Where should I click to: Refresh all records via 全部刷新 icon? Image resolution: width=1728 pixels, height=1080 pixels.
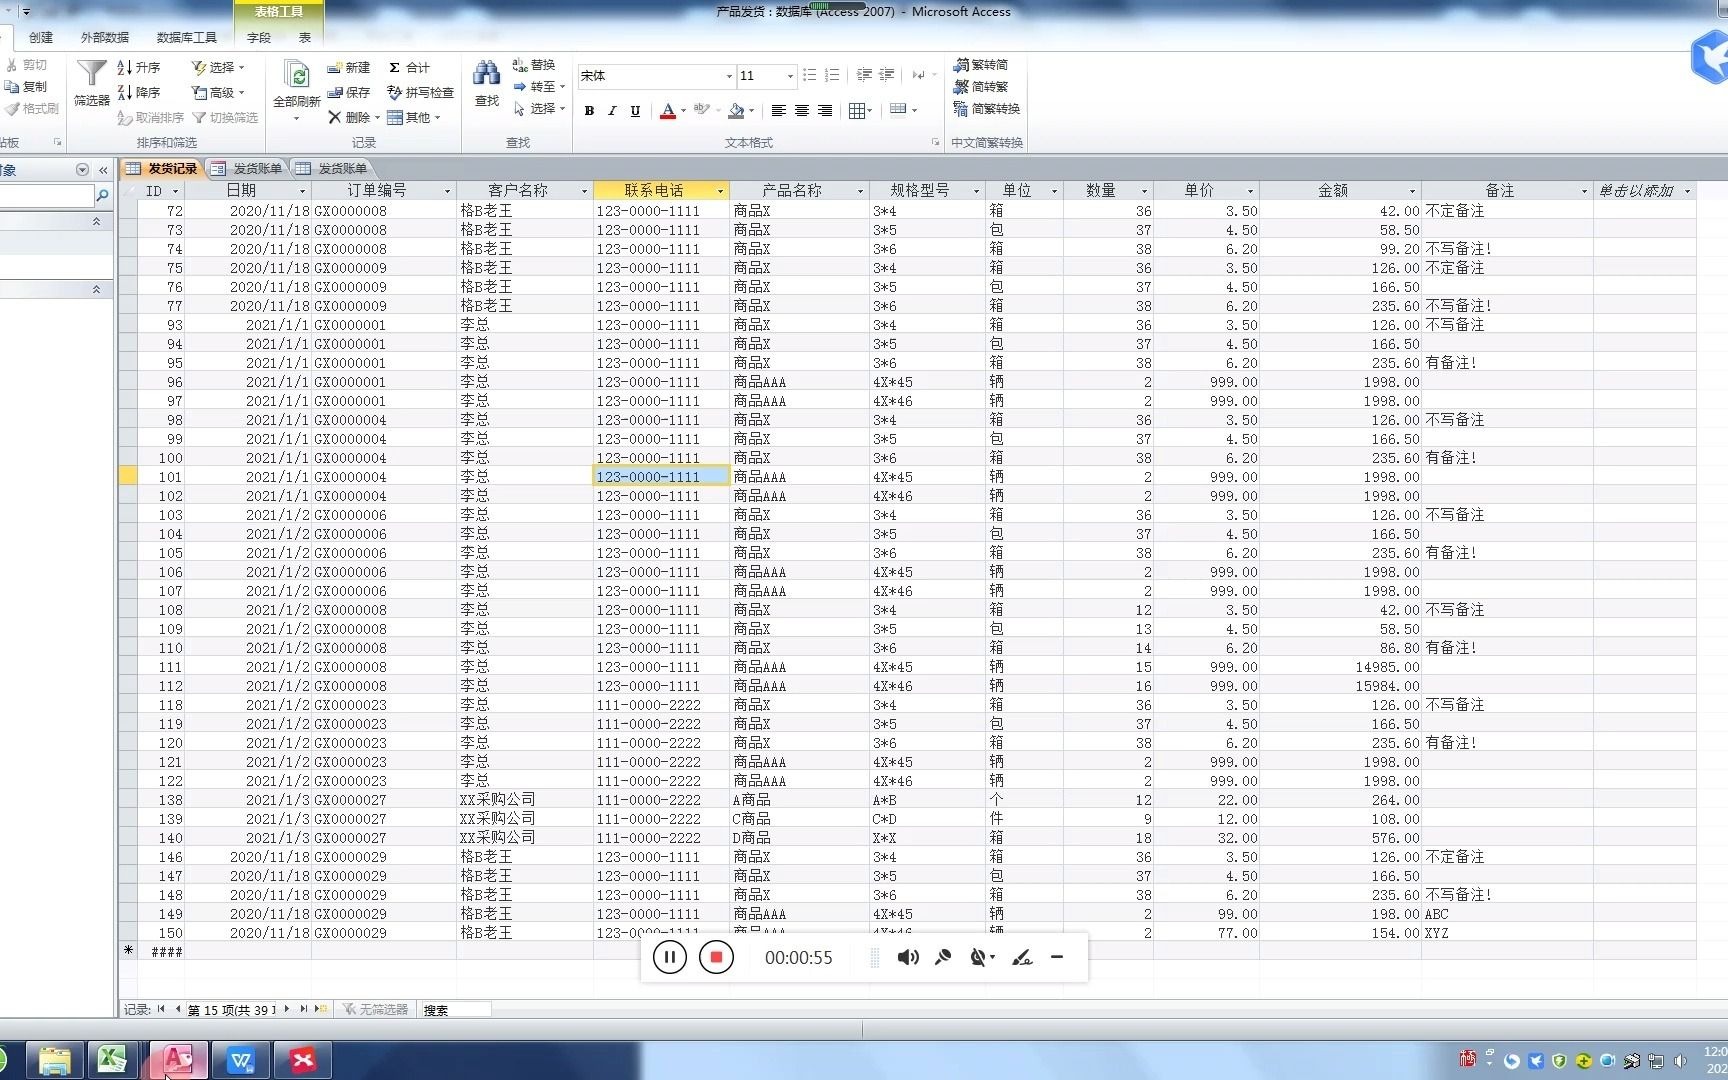[x=296, y=87]
